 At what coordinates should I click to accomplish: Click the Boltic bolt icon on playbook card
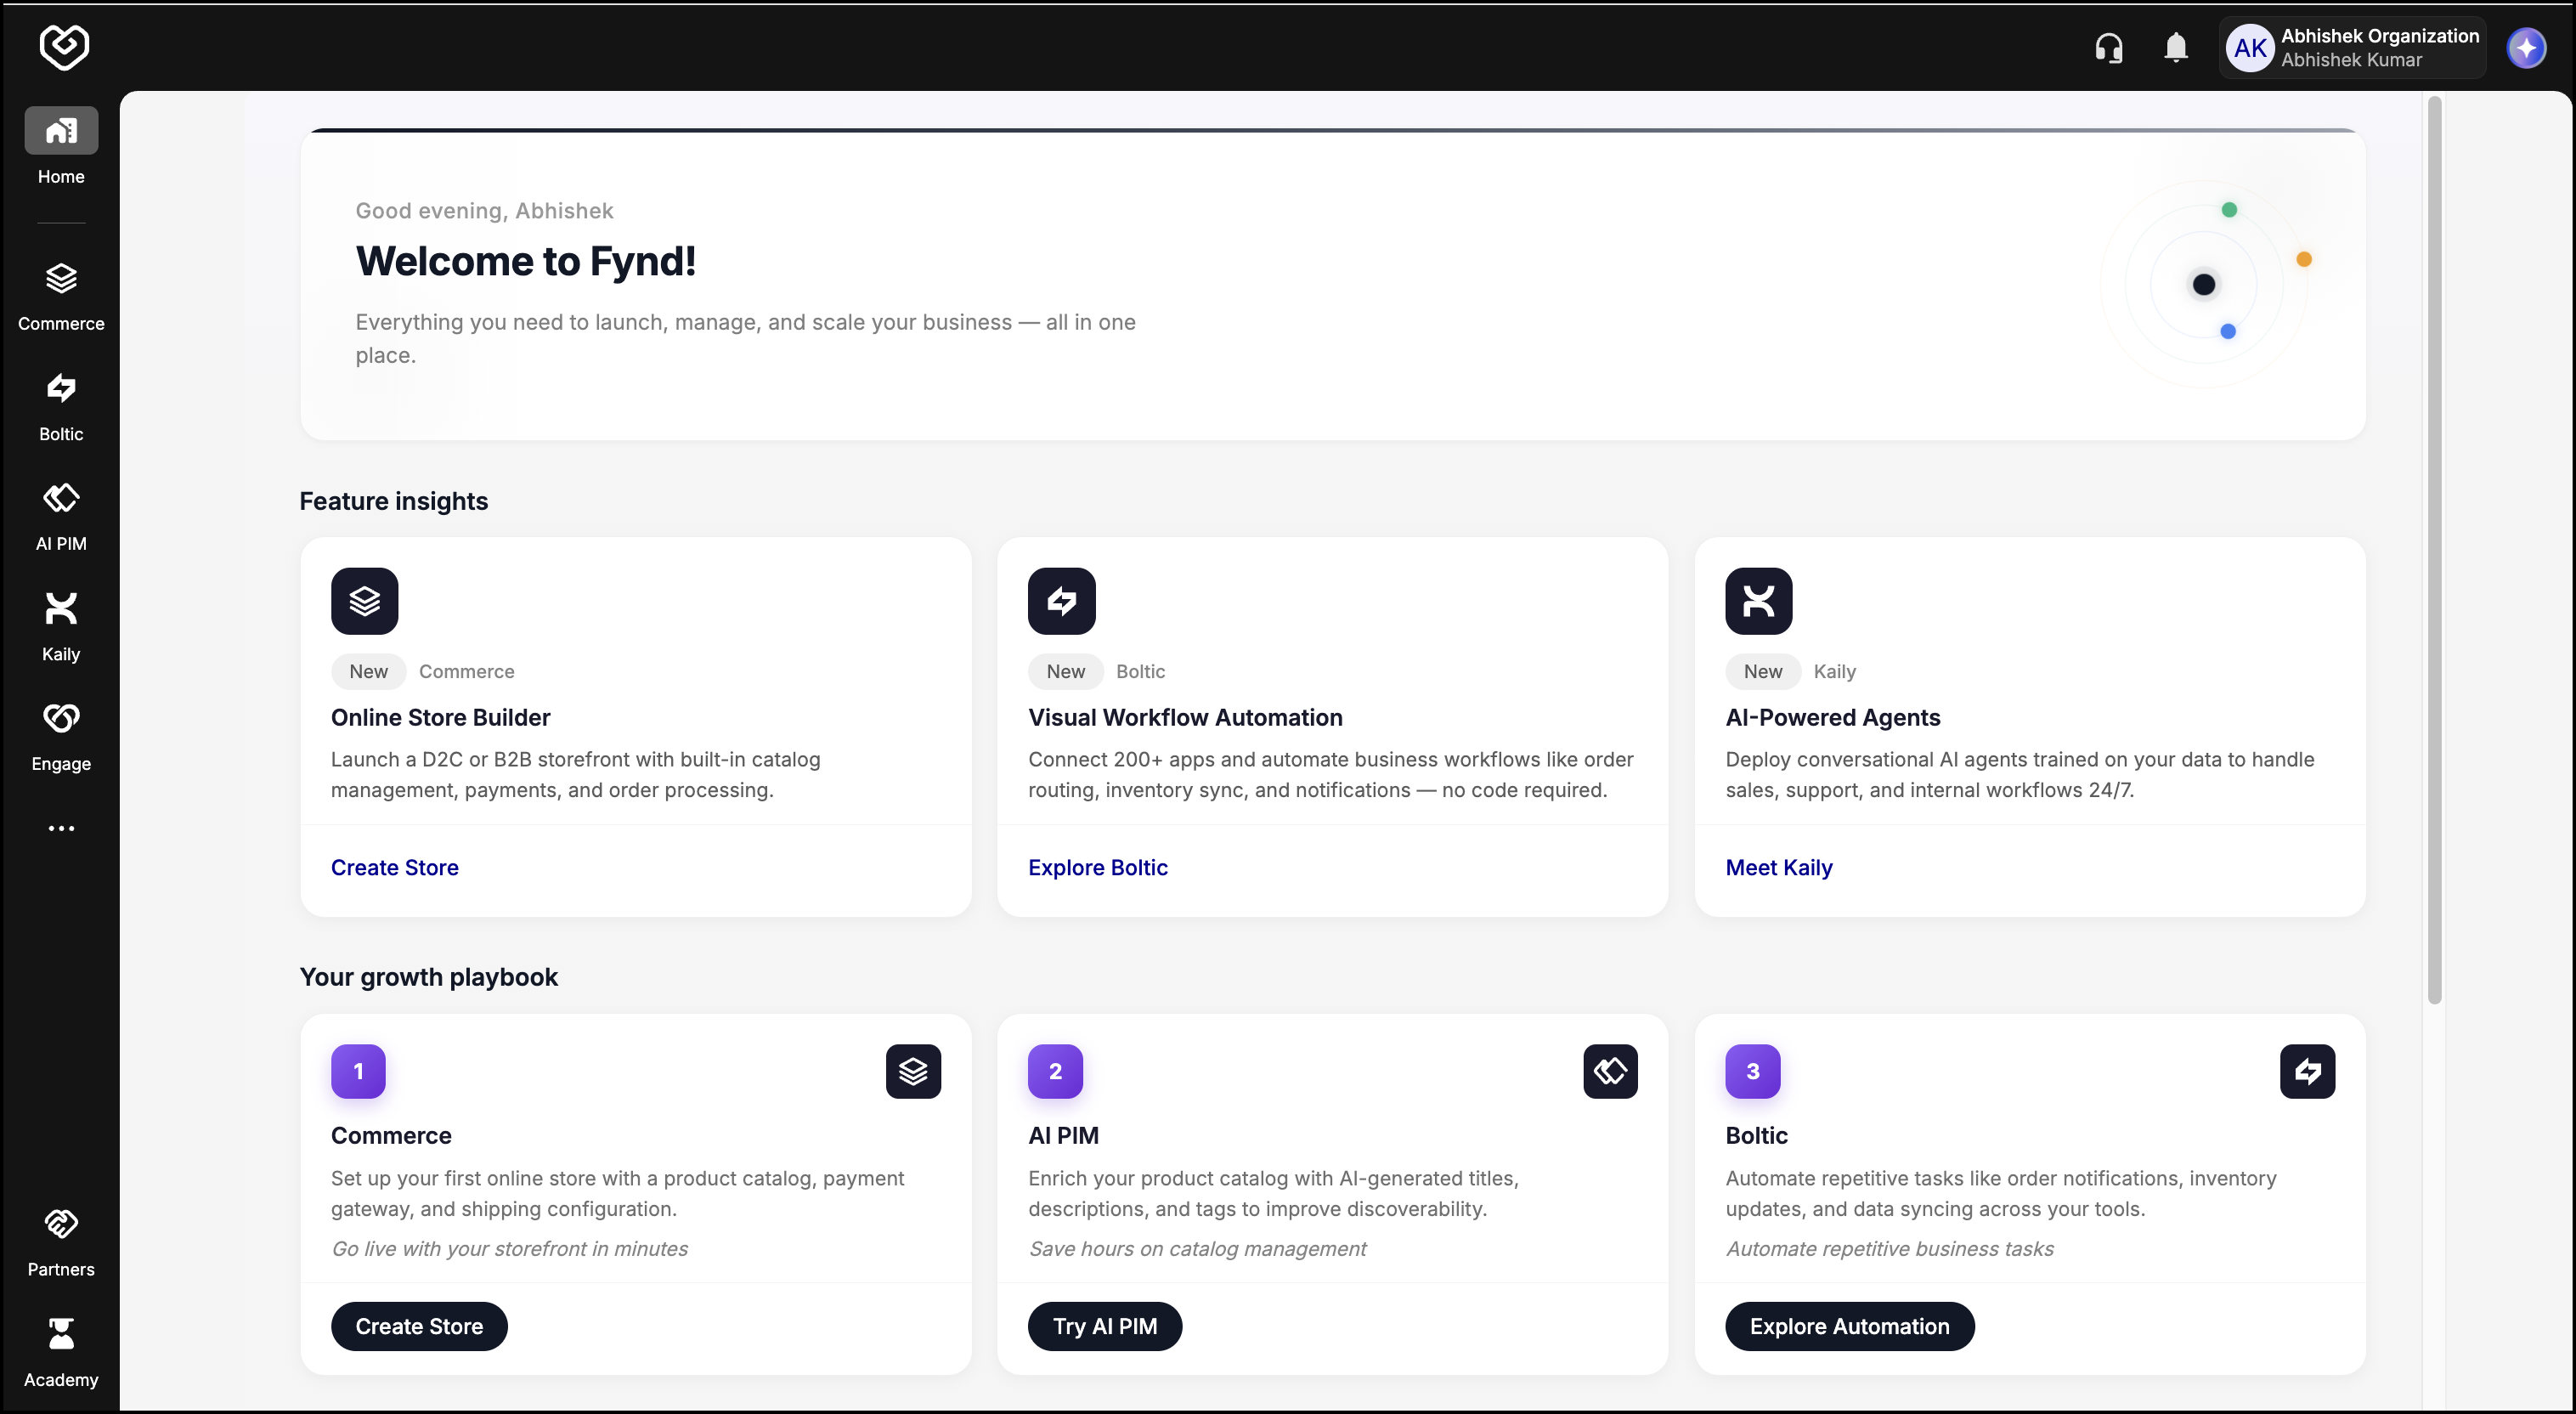[2307, 1071]
